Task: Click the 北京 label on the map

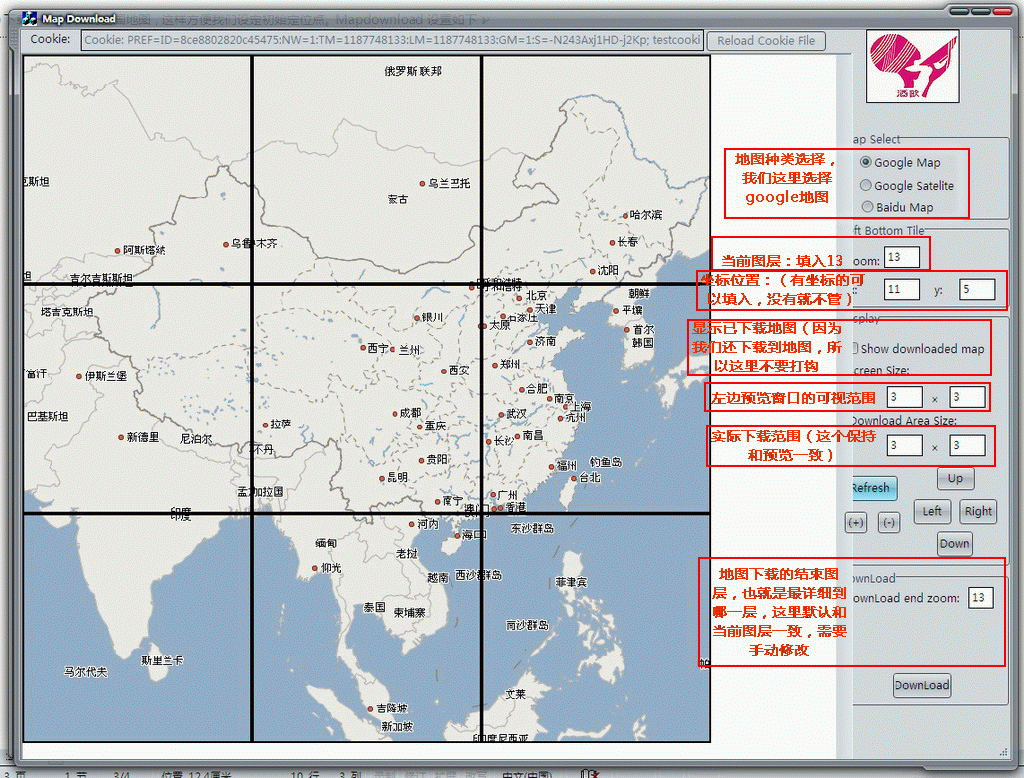Action: [536, 296]
